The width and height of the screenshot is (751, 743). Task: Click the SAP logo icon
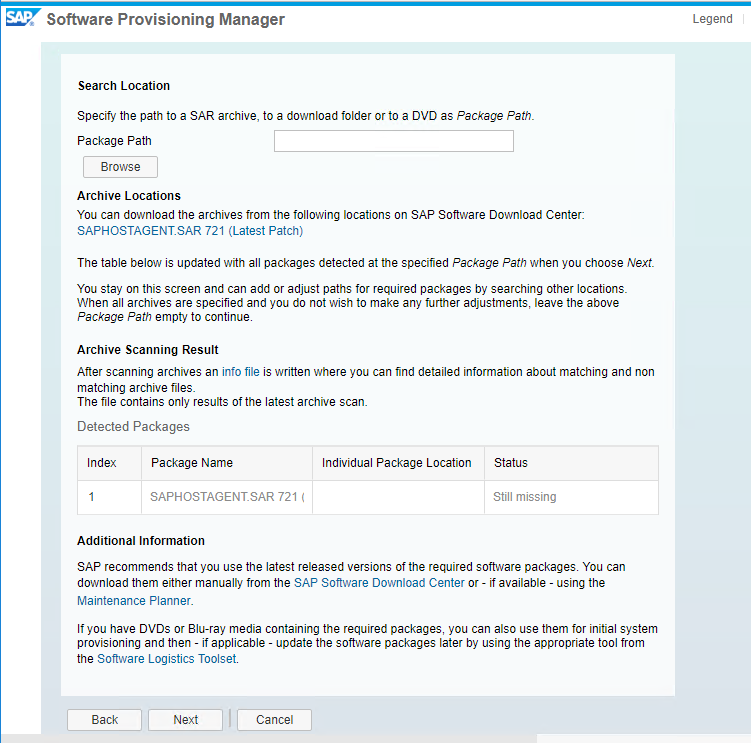tap(23, 18)
